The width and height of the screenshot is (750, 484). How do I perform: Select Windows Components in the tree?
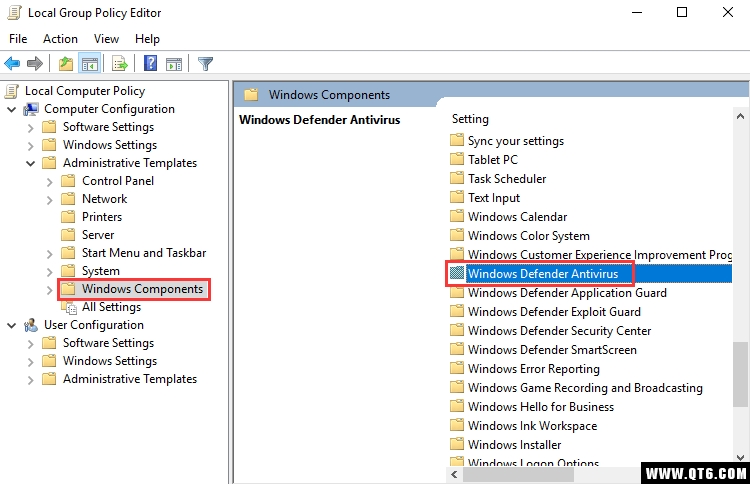[143, 289]
